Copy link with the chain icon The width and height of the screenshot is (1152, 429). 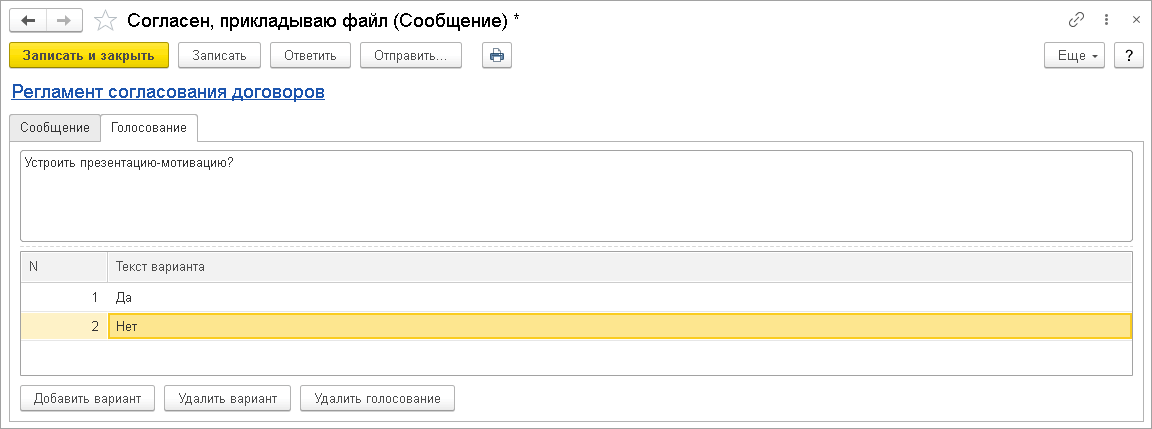tap(1076, 21)
